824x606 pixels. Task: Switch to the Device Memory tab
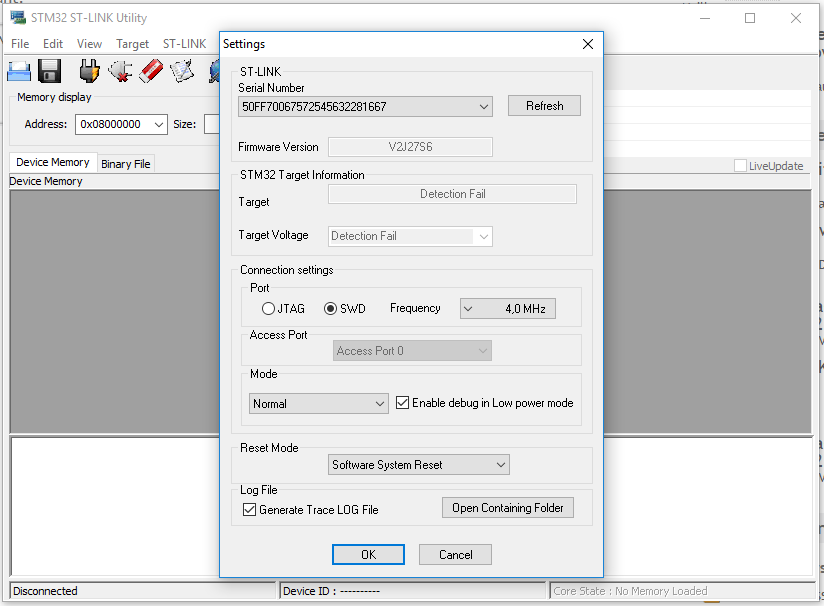53,162
